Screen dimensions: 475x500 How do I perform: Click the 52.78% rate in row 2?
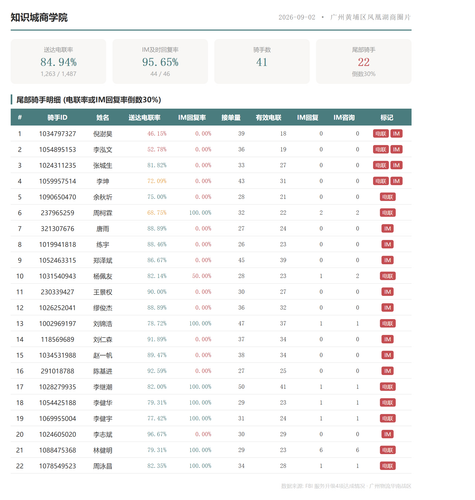tap(157, 149)
